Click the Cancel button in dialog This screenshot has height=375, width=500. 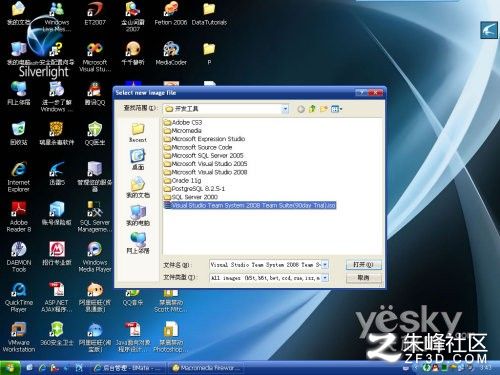363,278
